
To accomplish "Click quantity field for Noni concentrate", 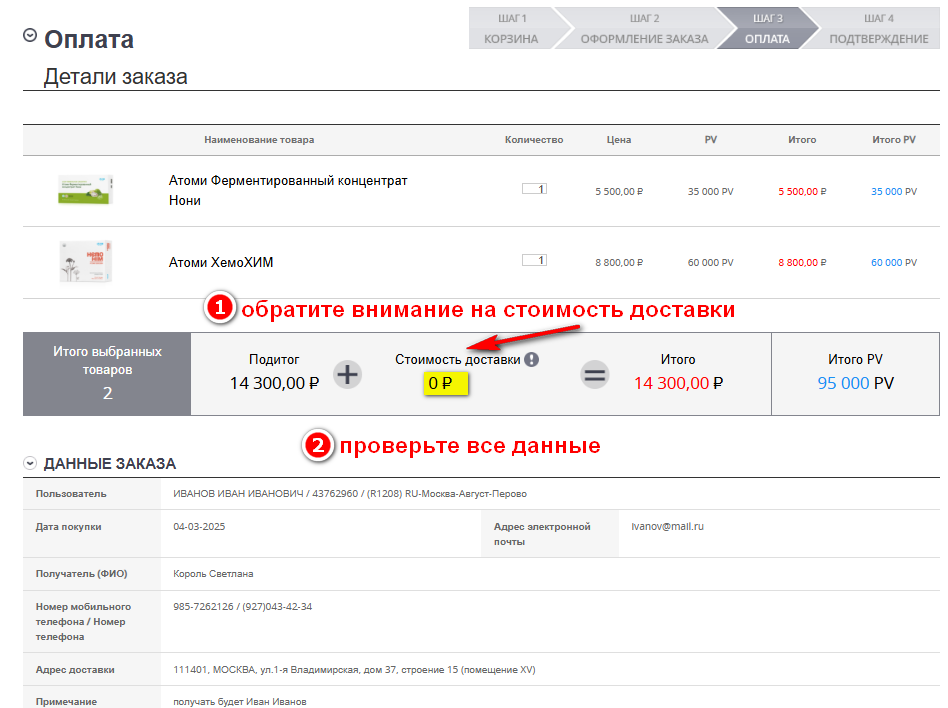I will pyautogui.click(x=534, y=189).
